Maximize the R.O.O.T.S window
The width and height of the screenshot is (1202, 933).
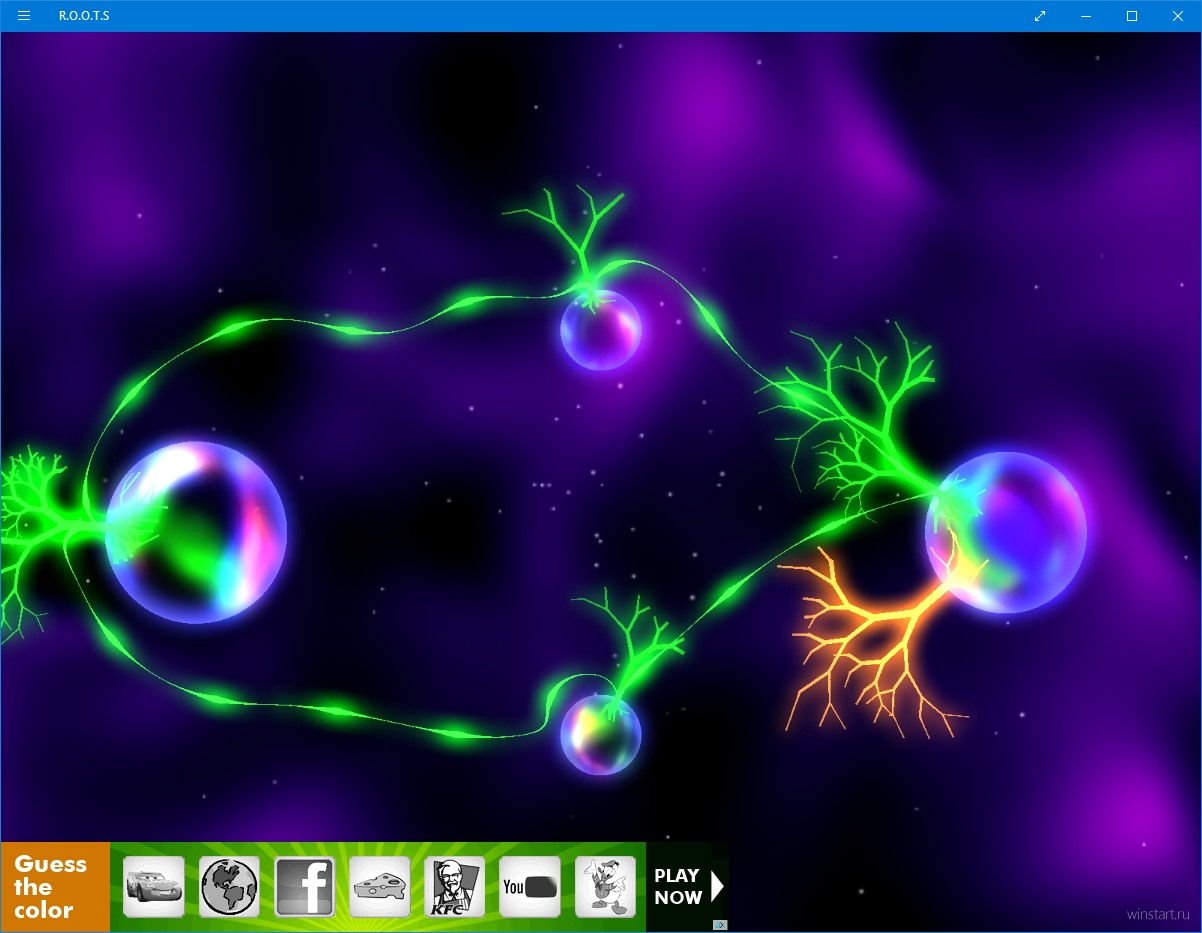pyautogui.click(x=1132, y=16)
